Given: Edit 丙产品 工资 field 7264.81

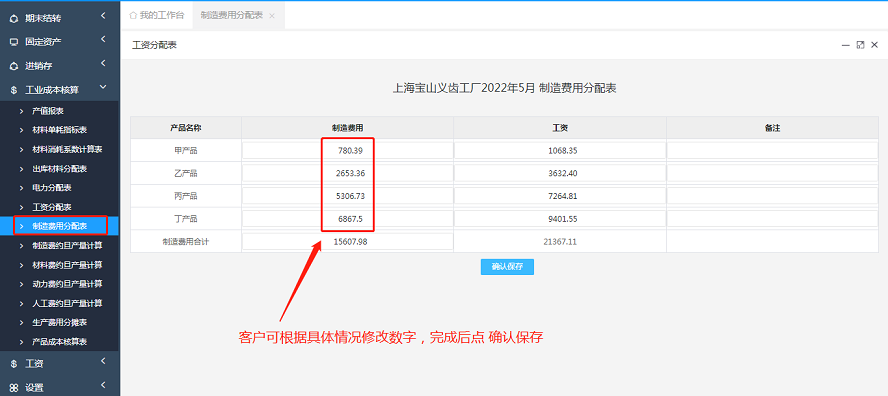Looking at the screenshot, I should pos(560,196).
